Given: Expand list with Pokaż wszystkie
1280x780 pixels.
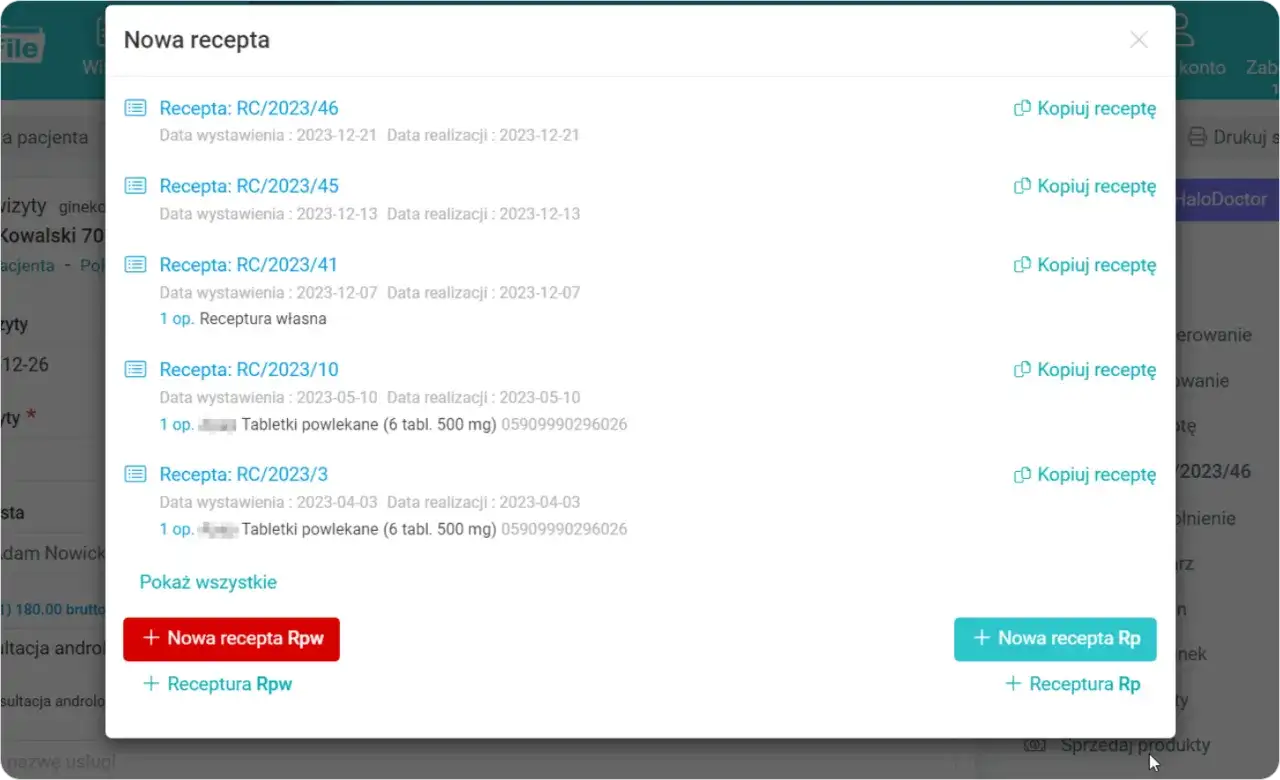Looking at the screenshot, I should point(208,582).
